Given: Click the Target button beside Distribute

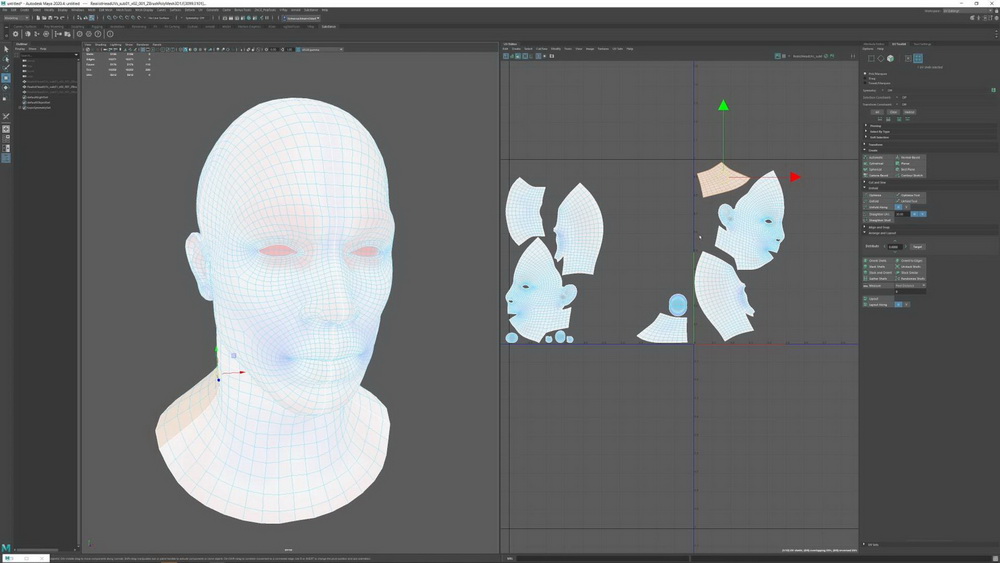Looking at the screenshot, I should [x=918, y=247].
